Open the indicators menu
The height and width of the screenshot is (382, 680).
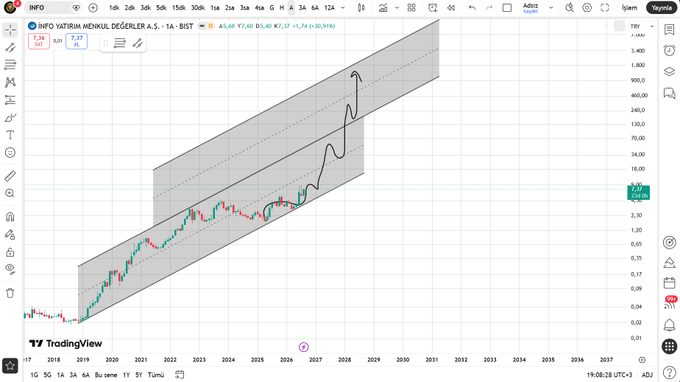pos(383,8)
